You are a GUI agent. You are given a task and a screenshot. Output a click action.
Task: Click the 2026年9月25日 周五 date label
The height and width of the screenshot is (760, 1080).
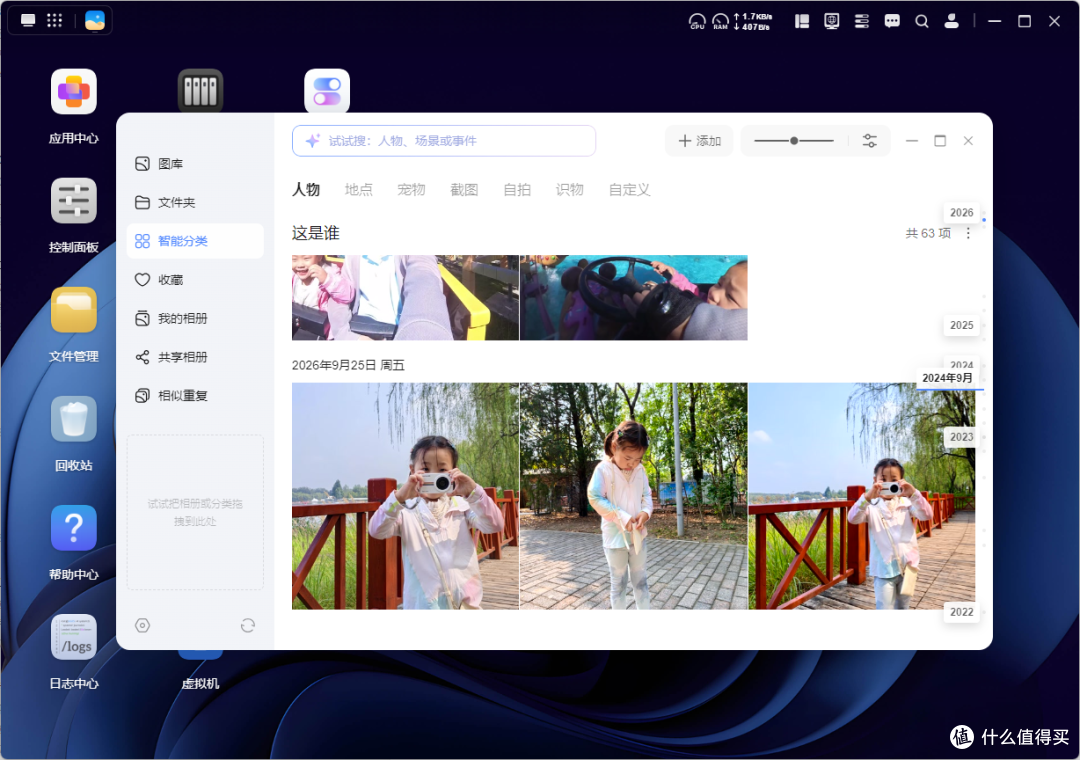tap(348, 365)
